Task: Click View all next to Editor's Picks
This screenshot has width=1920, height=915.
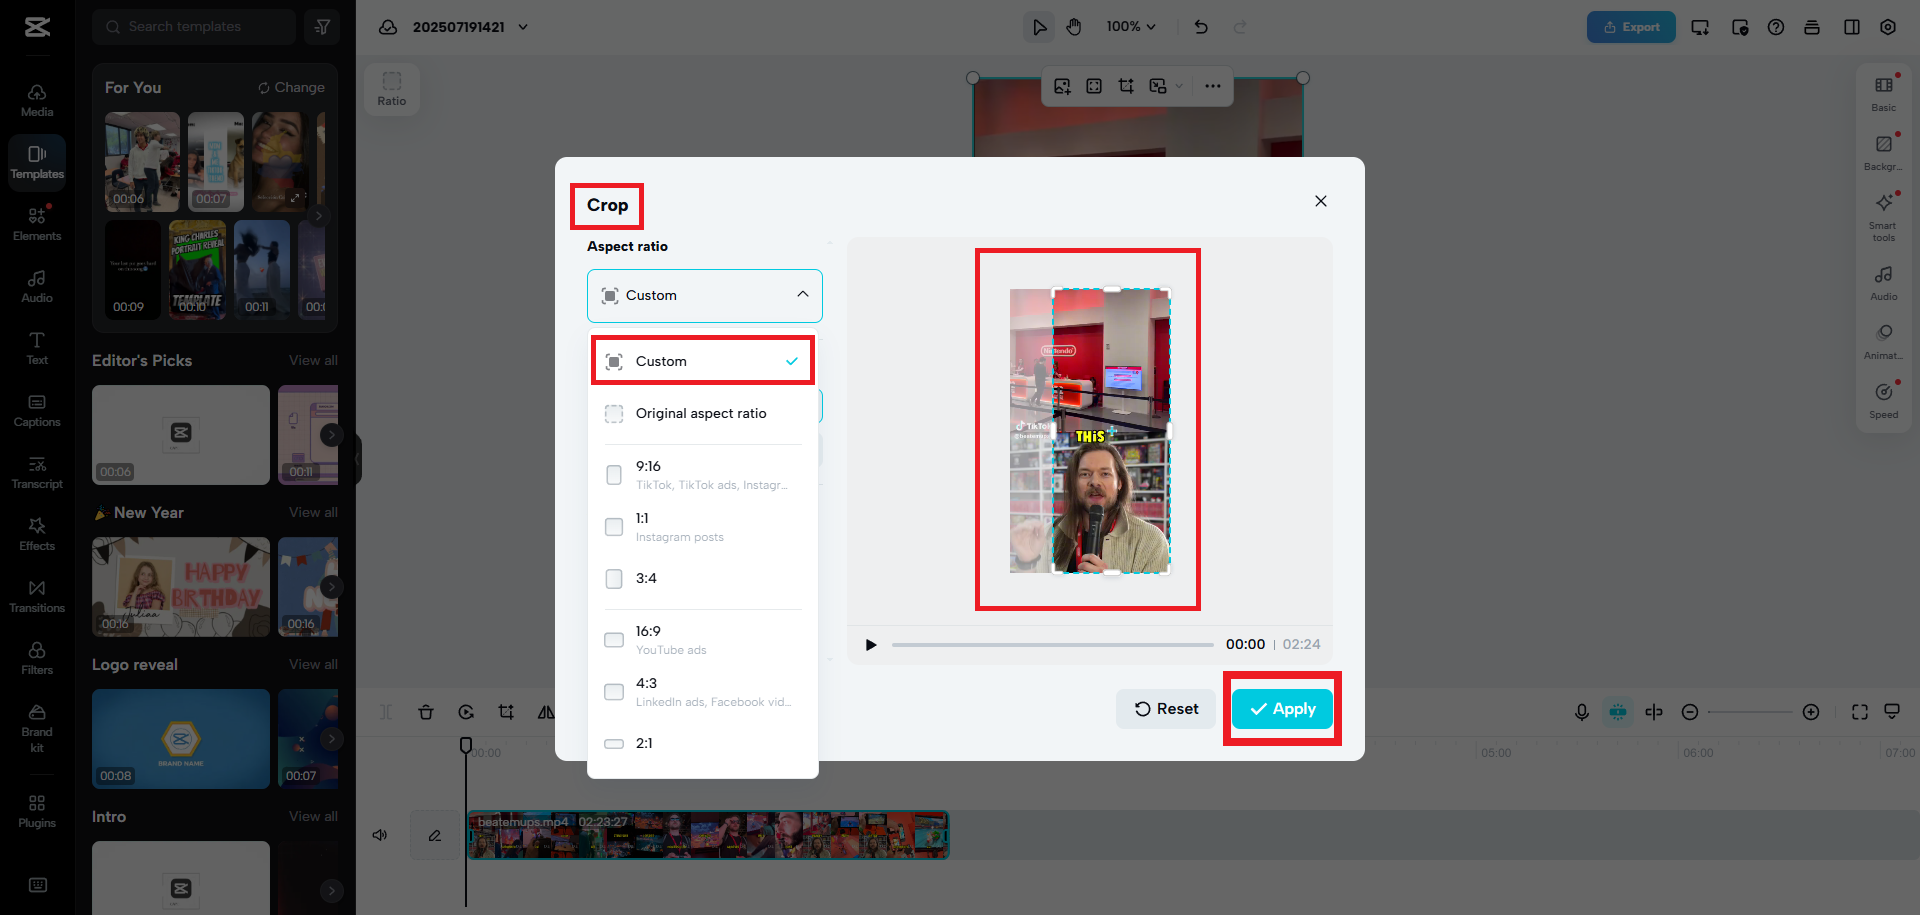Action: 312,360
